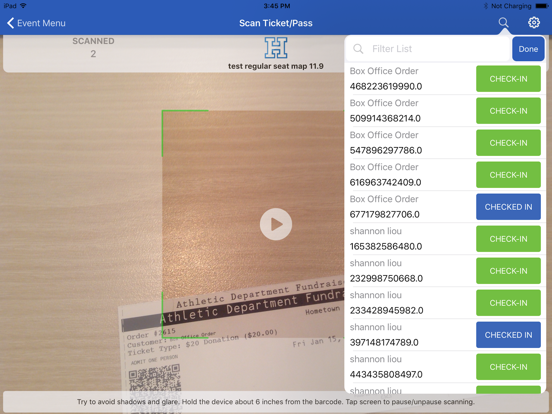Click the magnifier icon in the filter field
Image resolution: width=552 pixels, height=414 pixels.
358,49
